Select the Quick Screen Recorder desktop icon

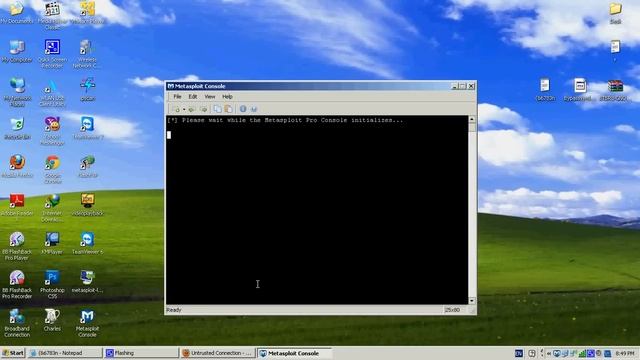point(52,53)
